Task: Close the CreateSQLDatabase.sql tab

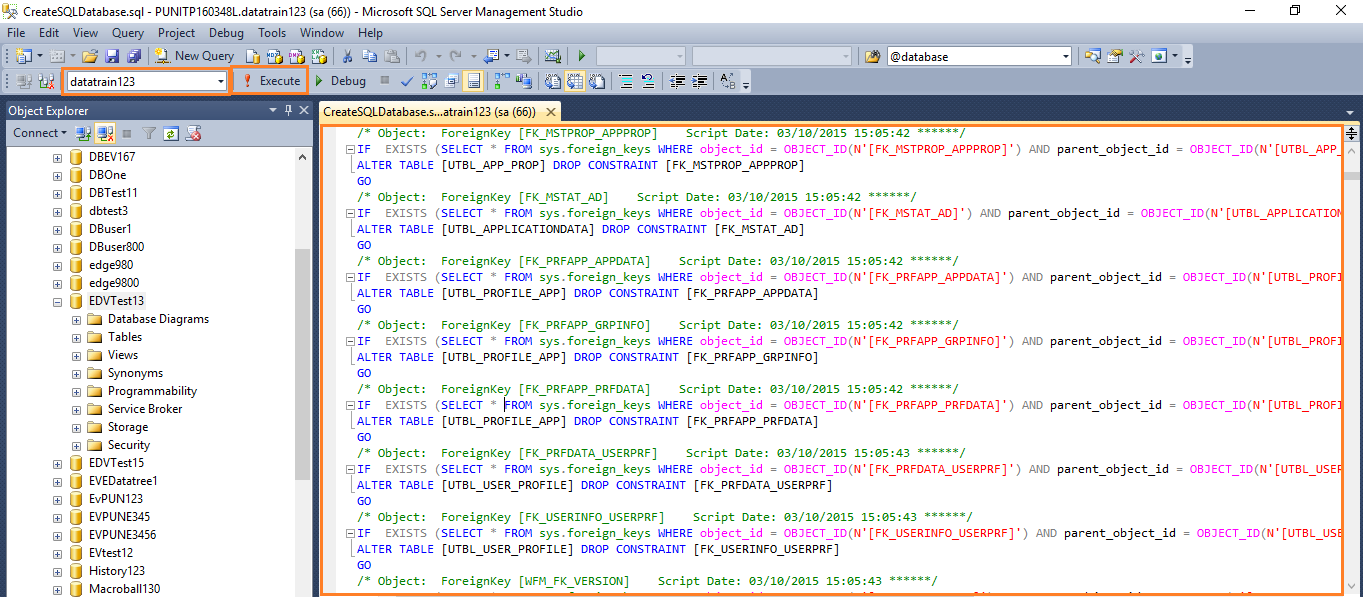Action: point(549,112)
